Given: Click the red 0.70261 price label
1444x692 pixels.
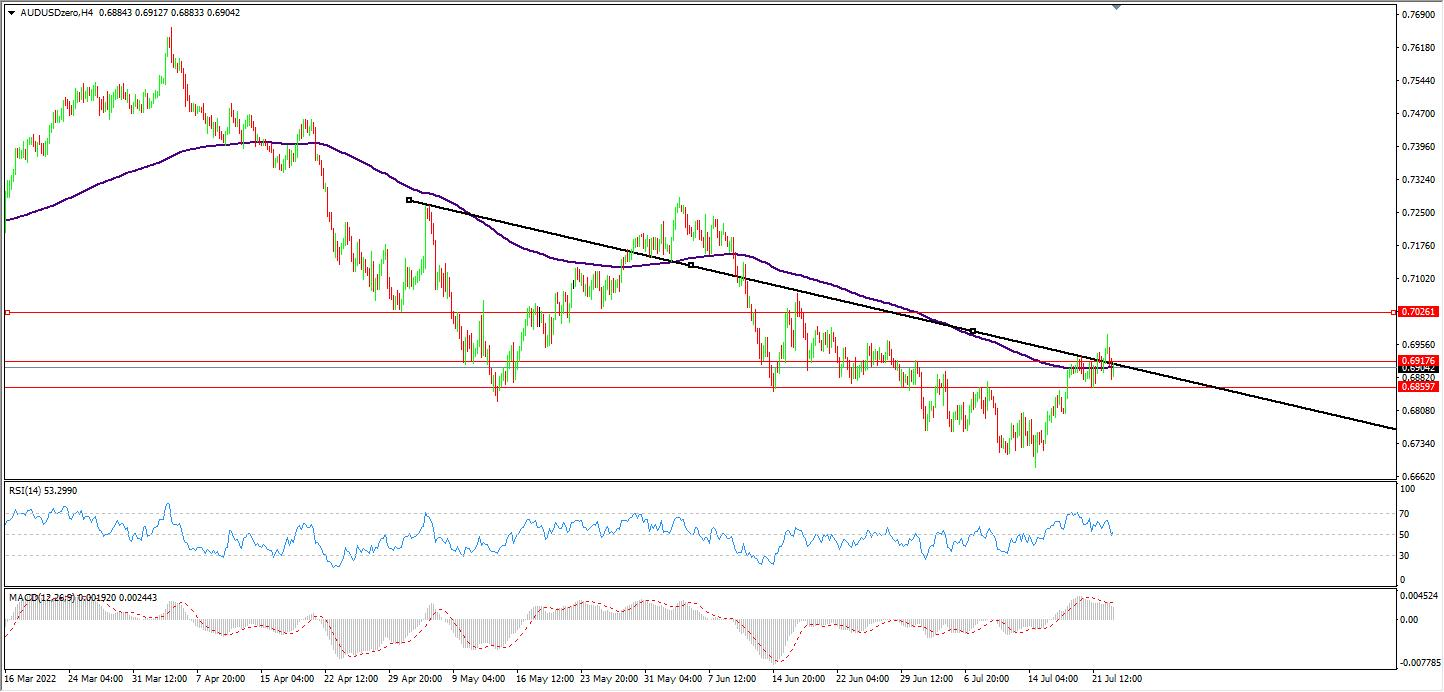Looking at the screenshot, I should click(x=1419, y=312).
